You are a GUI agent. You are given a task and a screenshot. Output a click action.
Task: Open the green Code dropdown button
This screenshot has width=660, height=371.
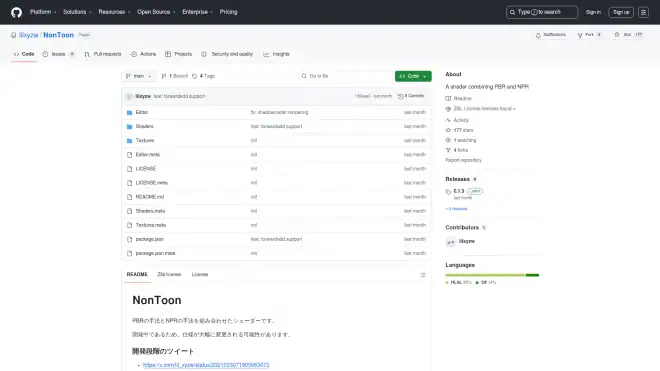coord(413,76)
